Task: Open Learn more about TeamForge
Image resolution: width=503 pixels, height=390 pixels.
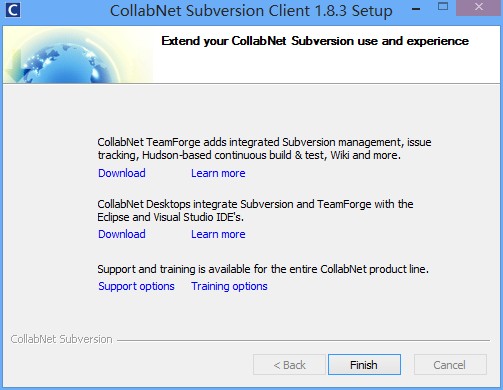Action: [x=218, y=173]
